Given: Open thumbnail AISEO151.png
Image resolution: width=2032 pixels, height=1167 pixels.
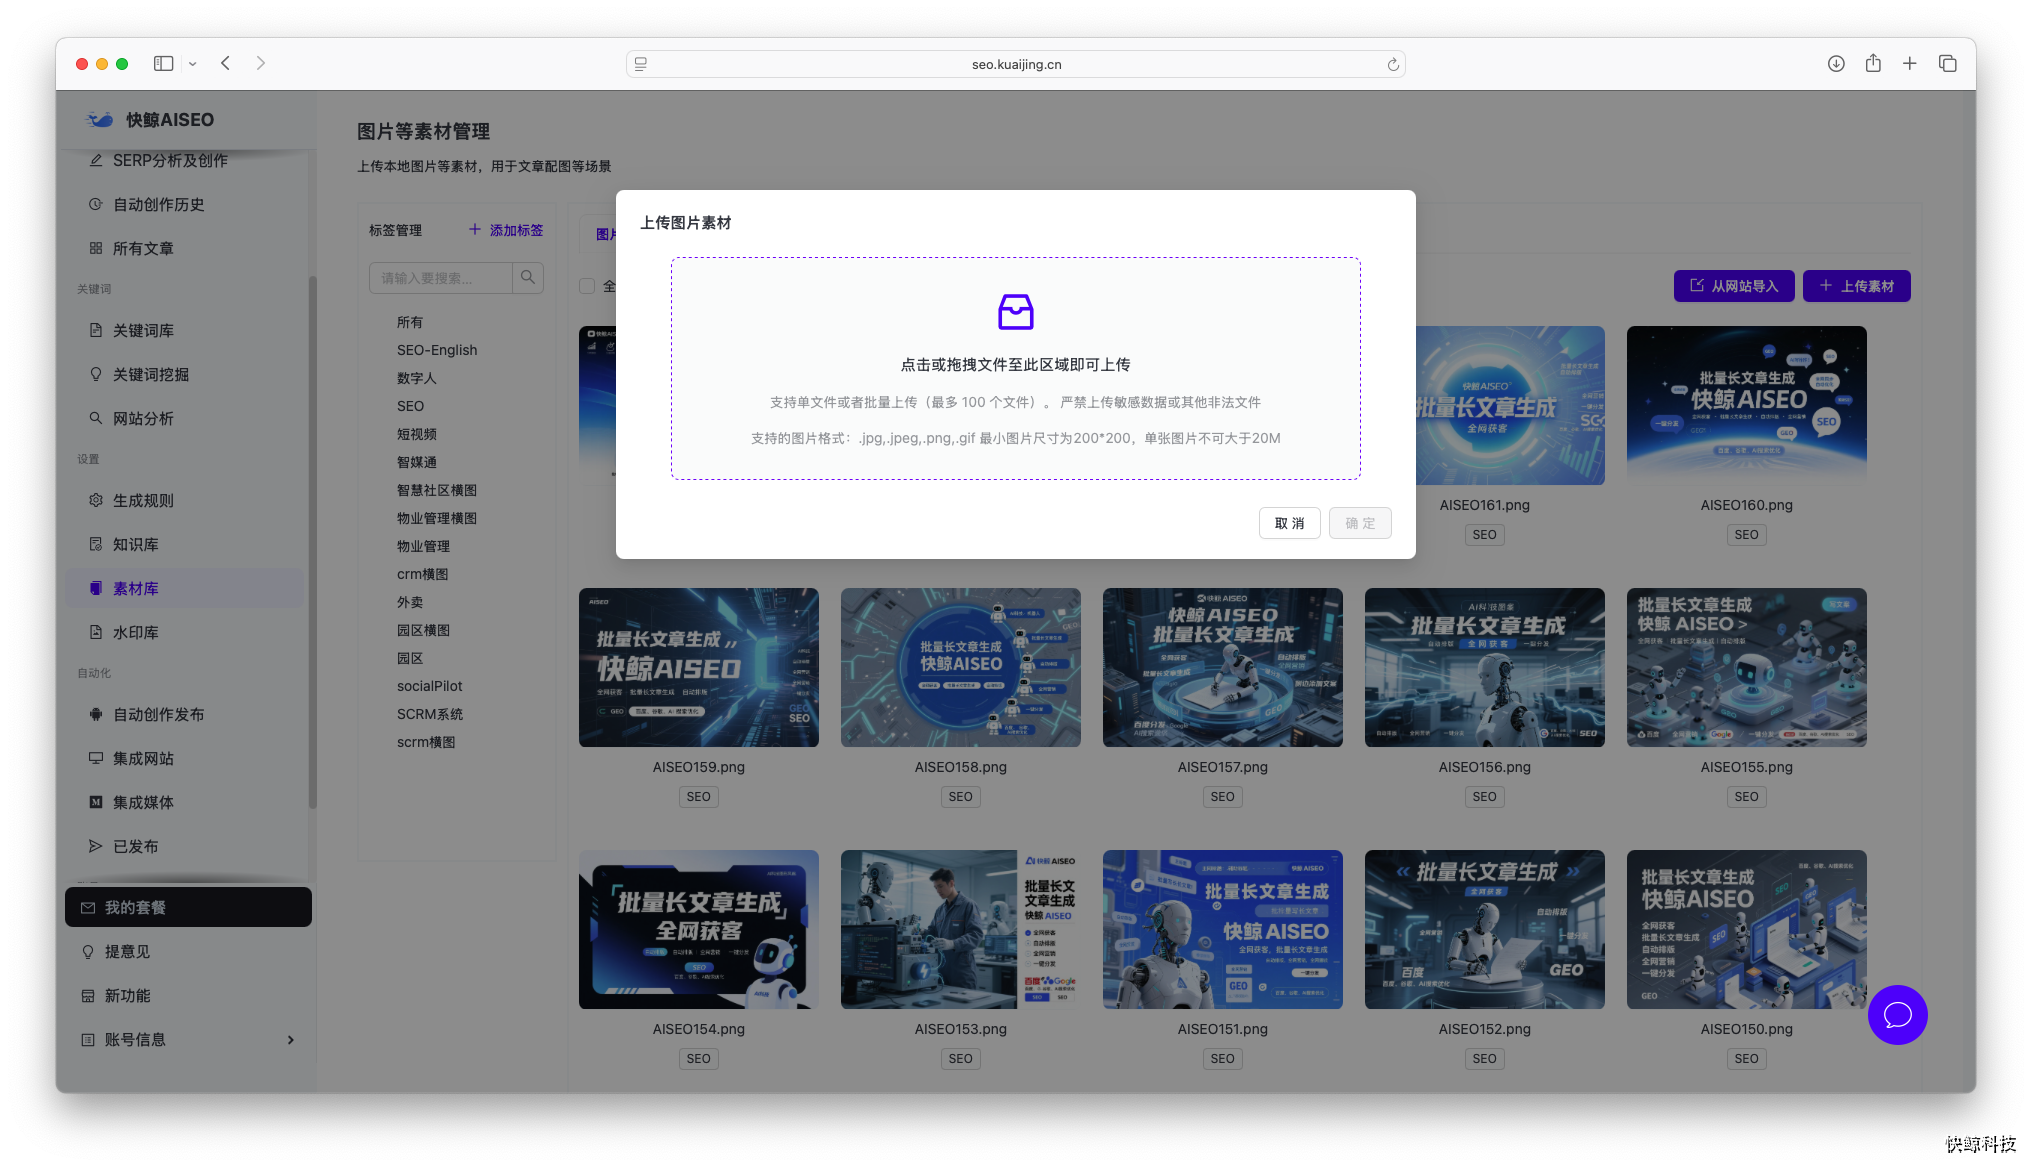Looking at the screenshot, I should (1223, 929).
